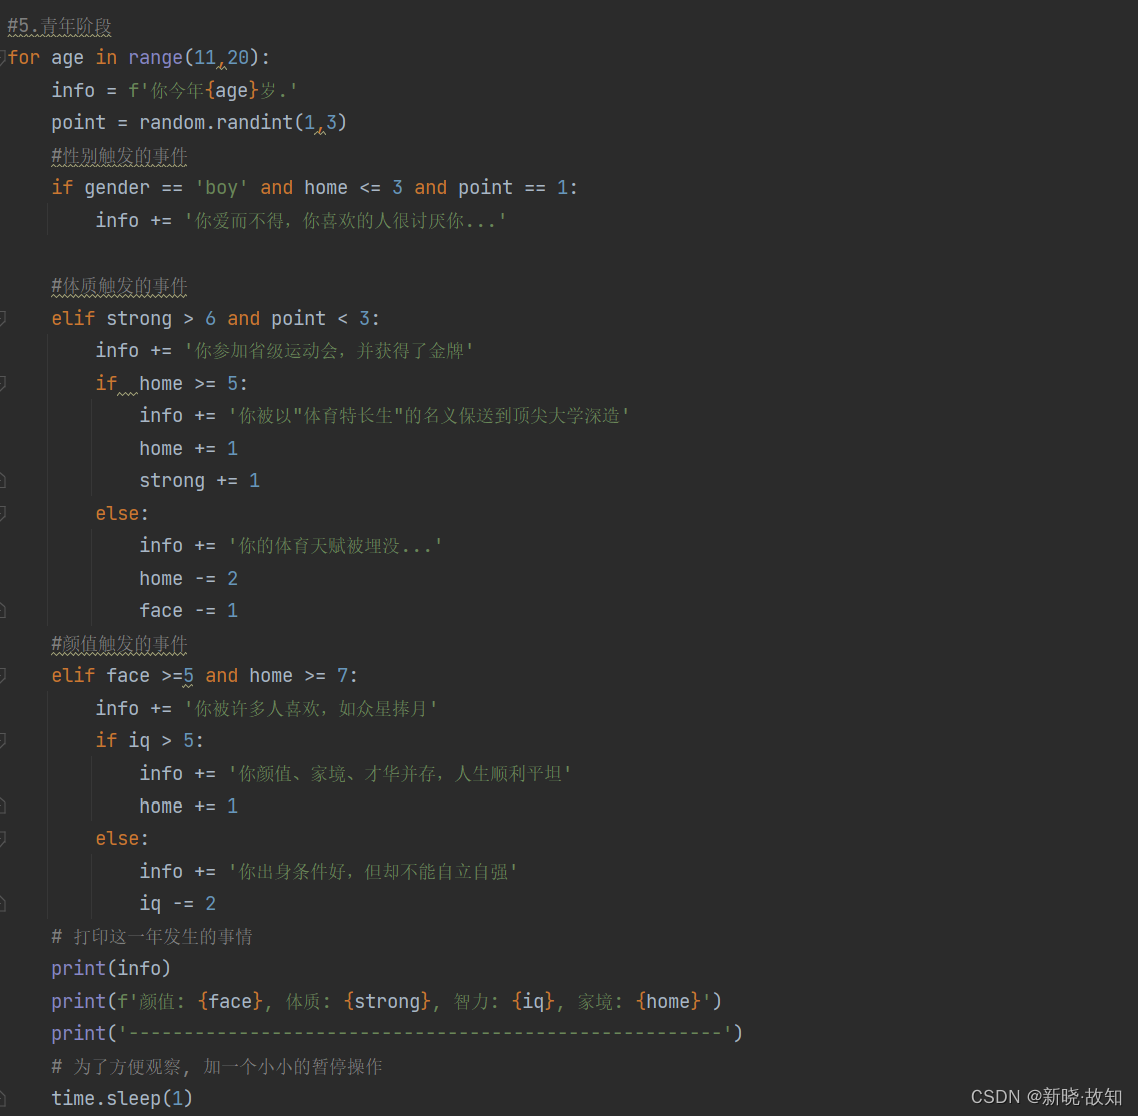This screenshot has height=1116, width=1138.
Task: Click 'point == 1' in the first if
Action: click(x=512, y=188)
